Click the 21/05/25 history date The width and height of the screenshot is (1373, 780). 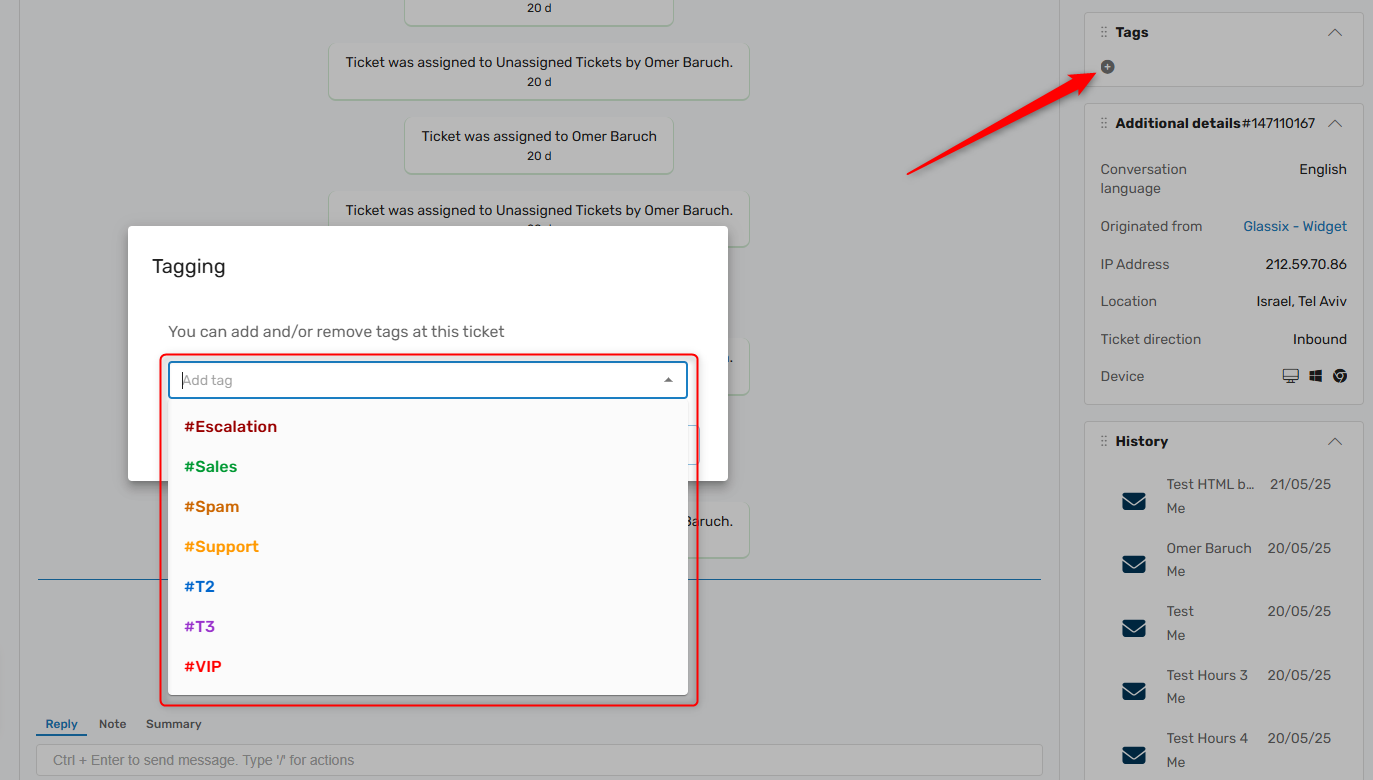click(1300, 484)
